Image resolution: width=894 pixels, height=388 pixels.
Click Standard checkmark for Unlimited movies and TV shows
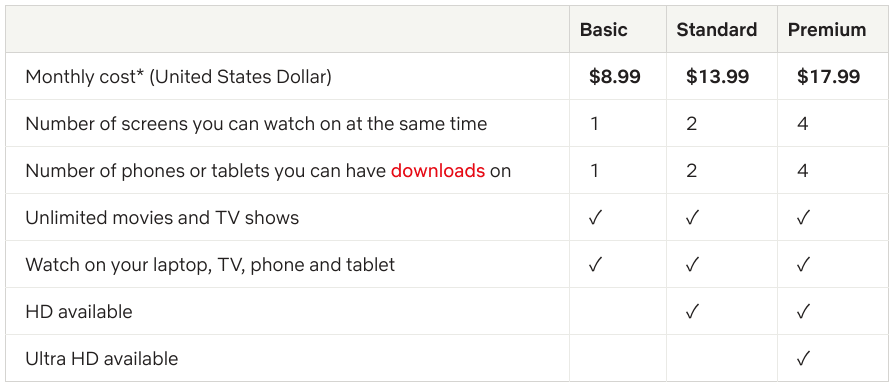[x=692, y=218]
